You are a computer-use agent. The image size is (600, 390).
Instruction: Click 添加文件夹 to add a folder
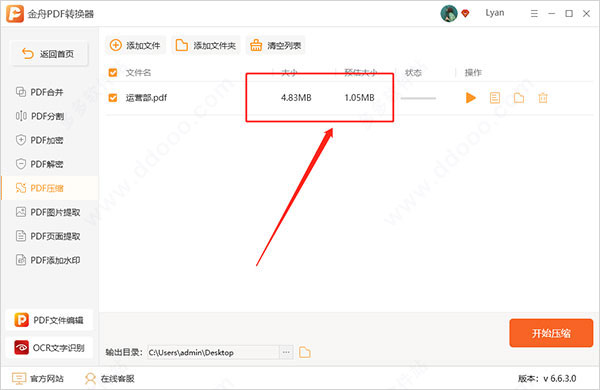[x=205, y=46]
